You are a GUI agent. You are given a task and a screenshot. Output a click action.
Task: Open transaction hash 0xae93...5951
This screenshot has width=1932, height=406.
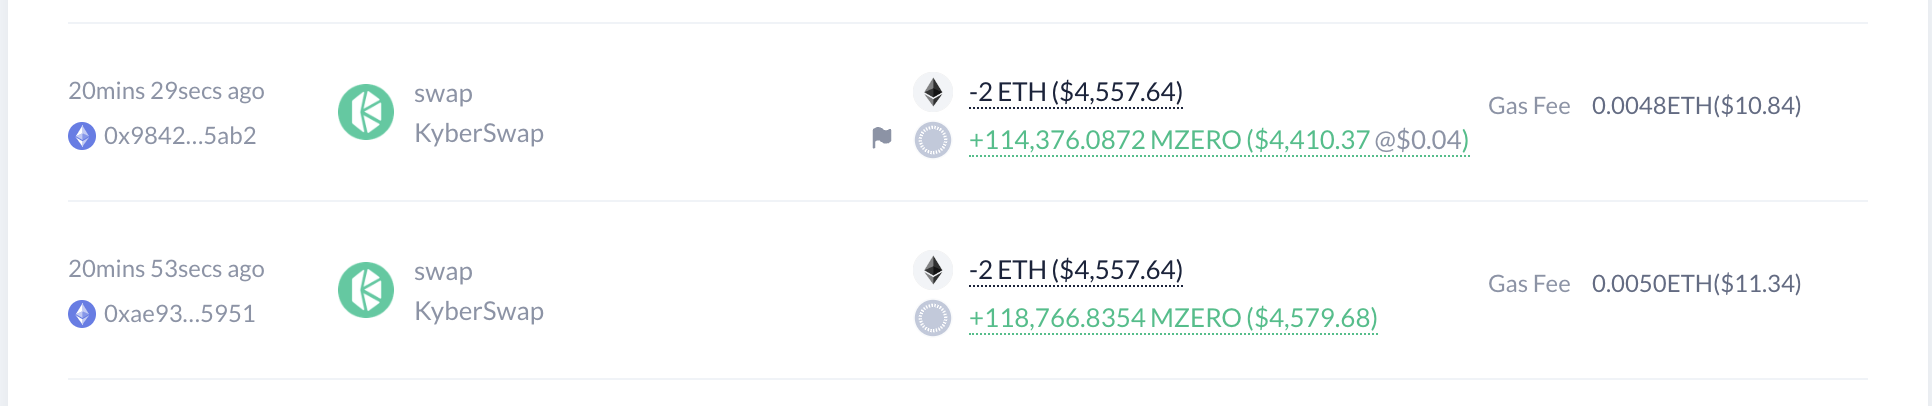[180, 314]
